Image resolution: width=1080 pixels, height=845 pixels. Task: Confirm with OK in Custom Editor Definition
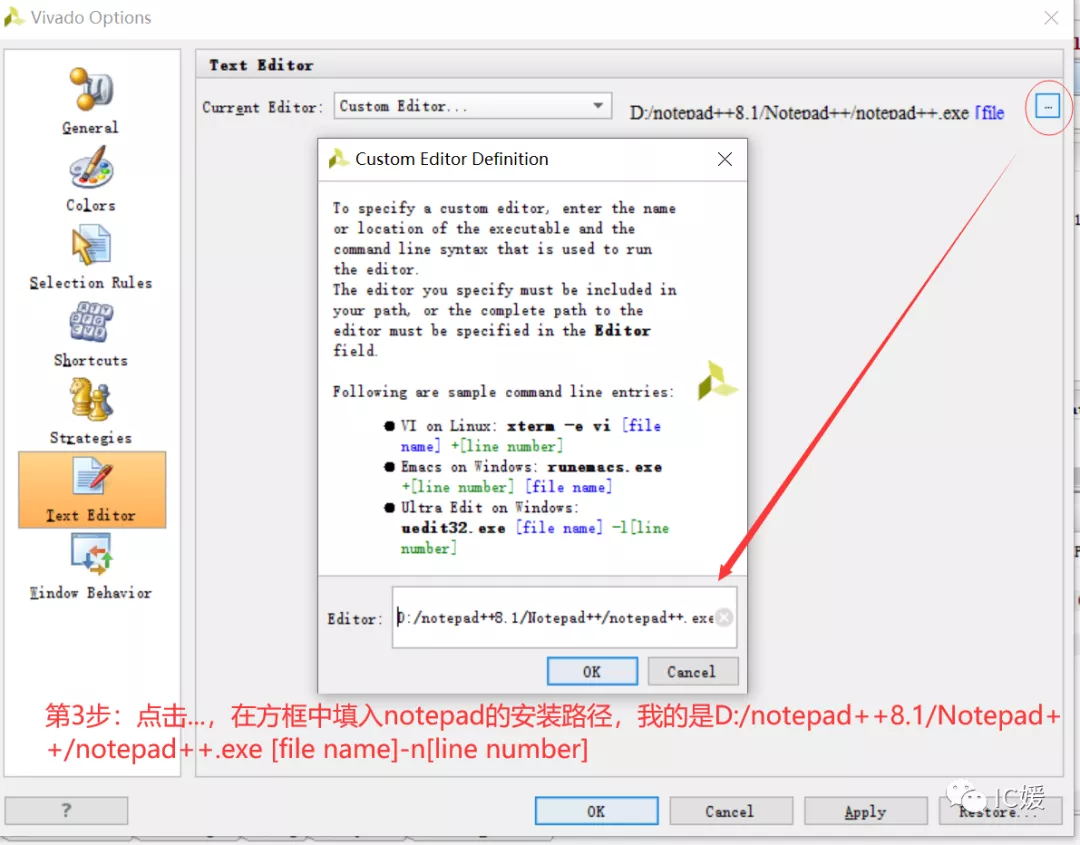[x=592, y=671]
